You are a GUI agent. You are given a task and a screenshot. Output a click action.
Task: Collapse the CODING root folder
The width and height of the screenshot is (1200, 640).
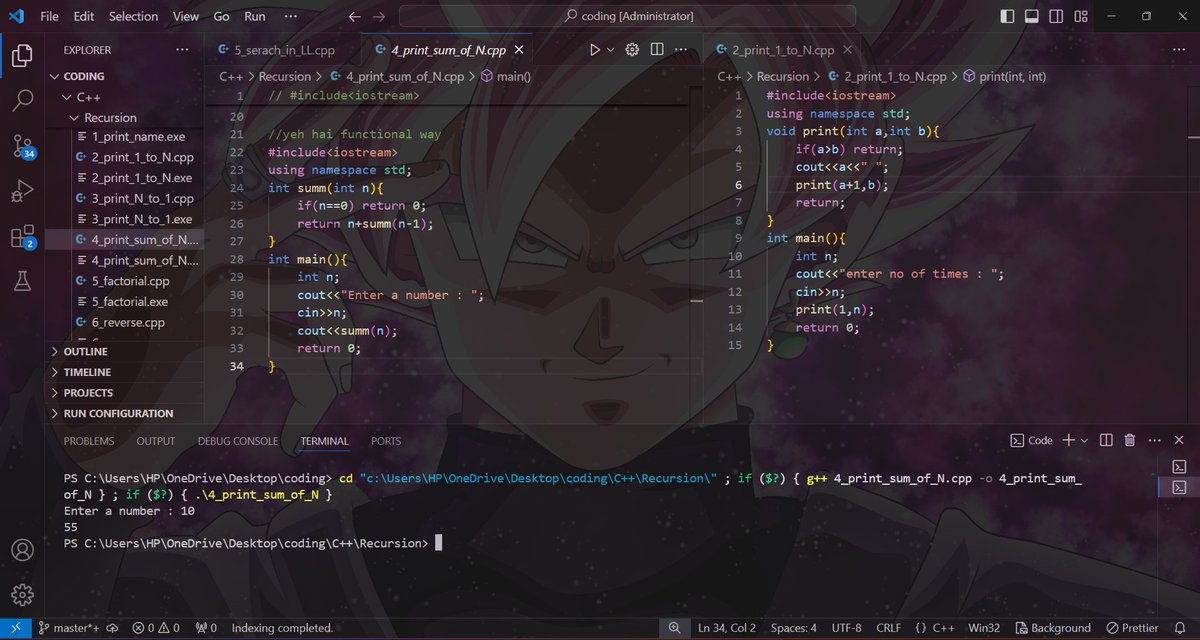125,76
